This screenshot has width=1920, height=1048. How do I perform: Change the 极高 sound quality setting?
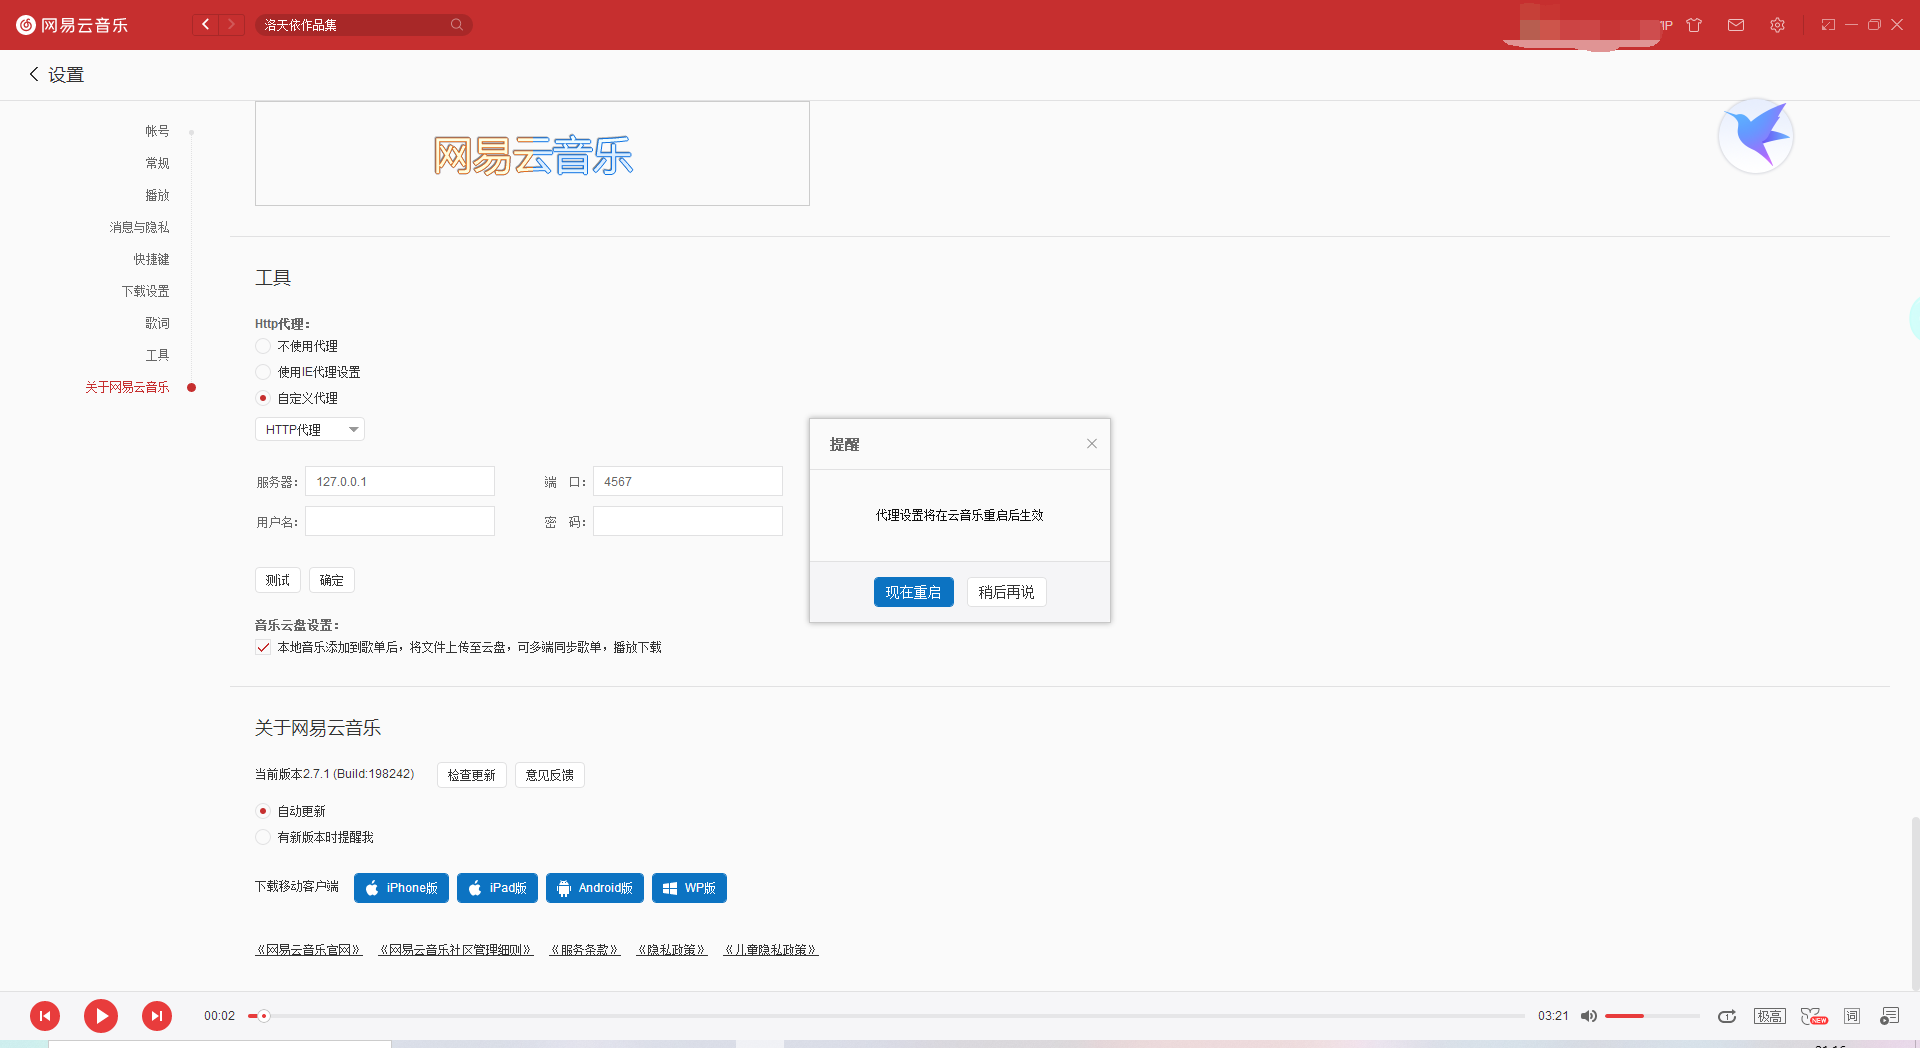click(x=1770, y=1016)
